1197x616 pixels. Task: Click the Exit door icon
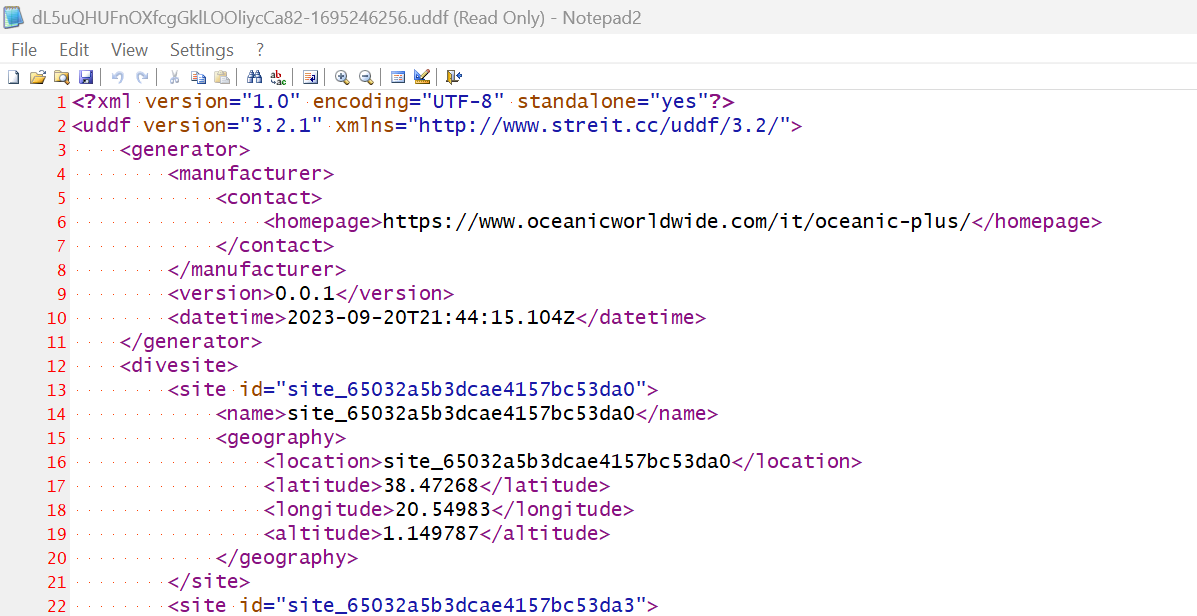click(454, 77)
